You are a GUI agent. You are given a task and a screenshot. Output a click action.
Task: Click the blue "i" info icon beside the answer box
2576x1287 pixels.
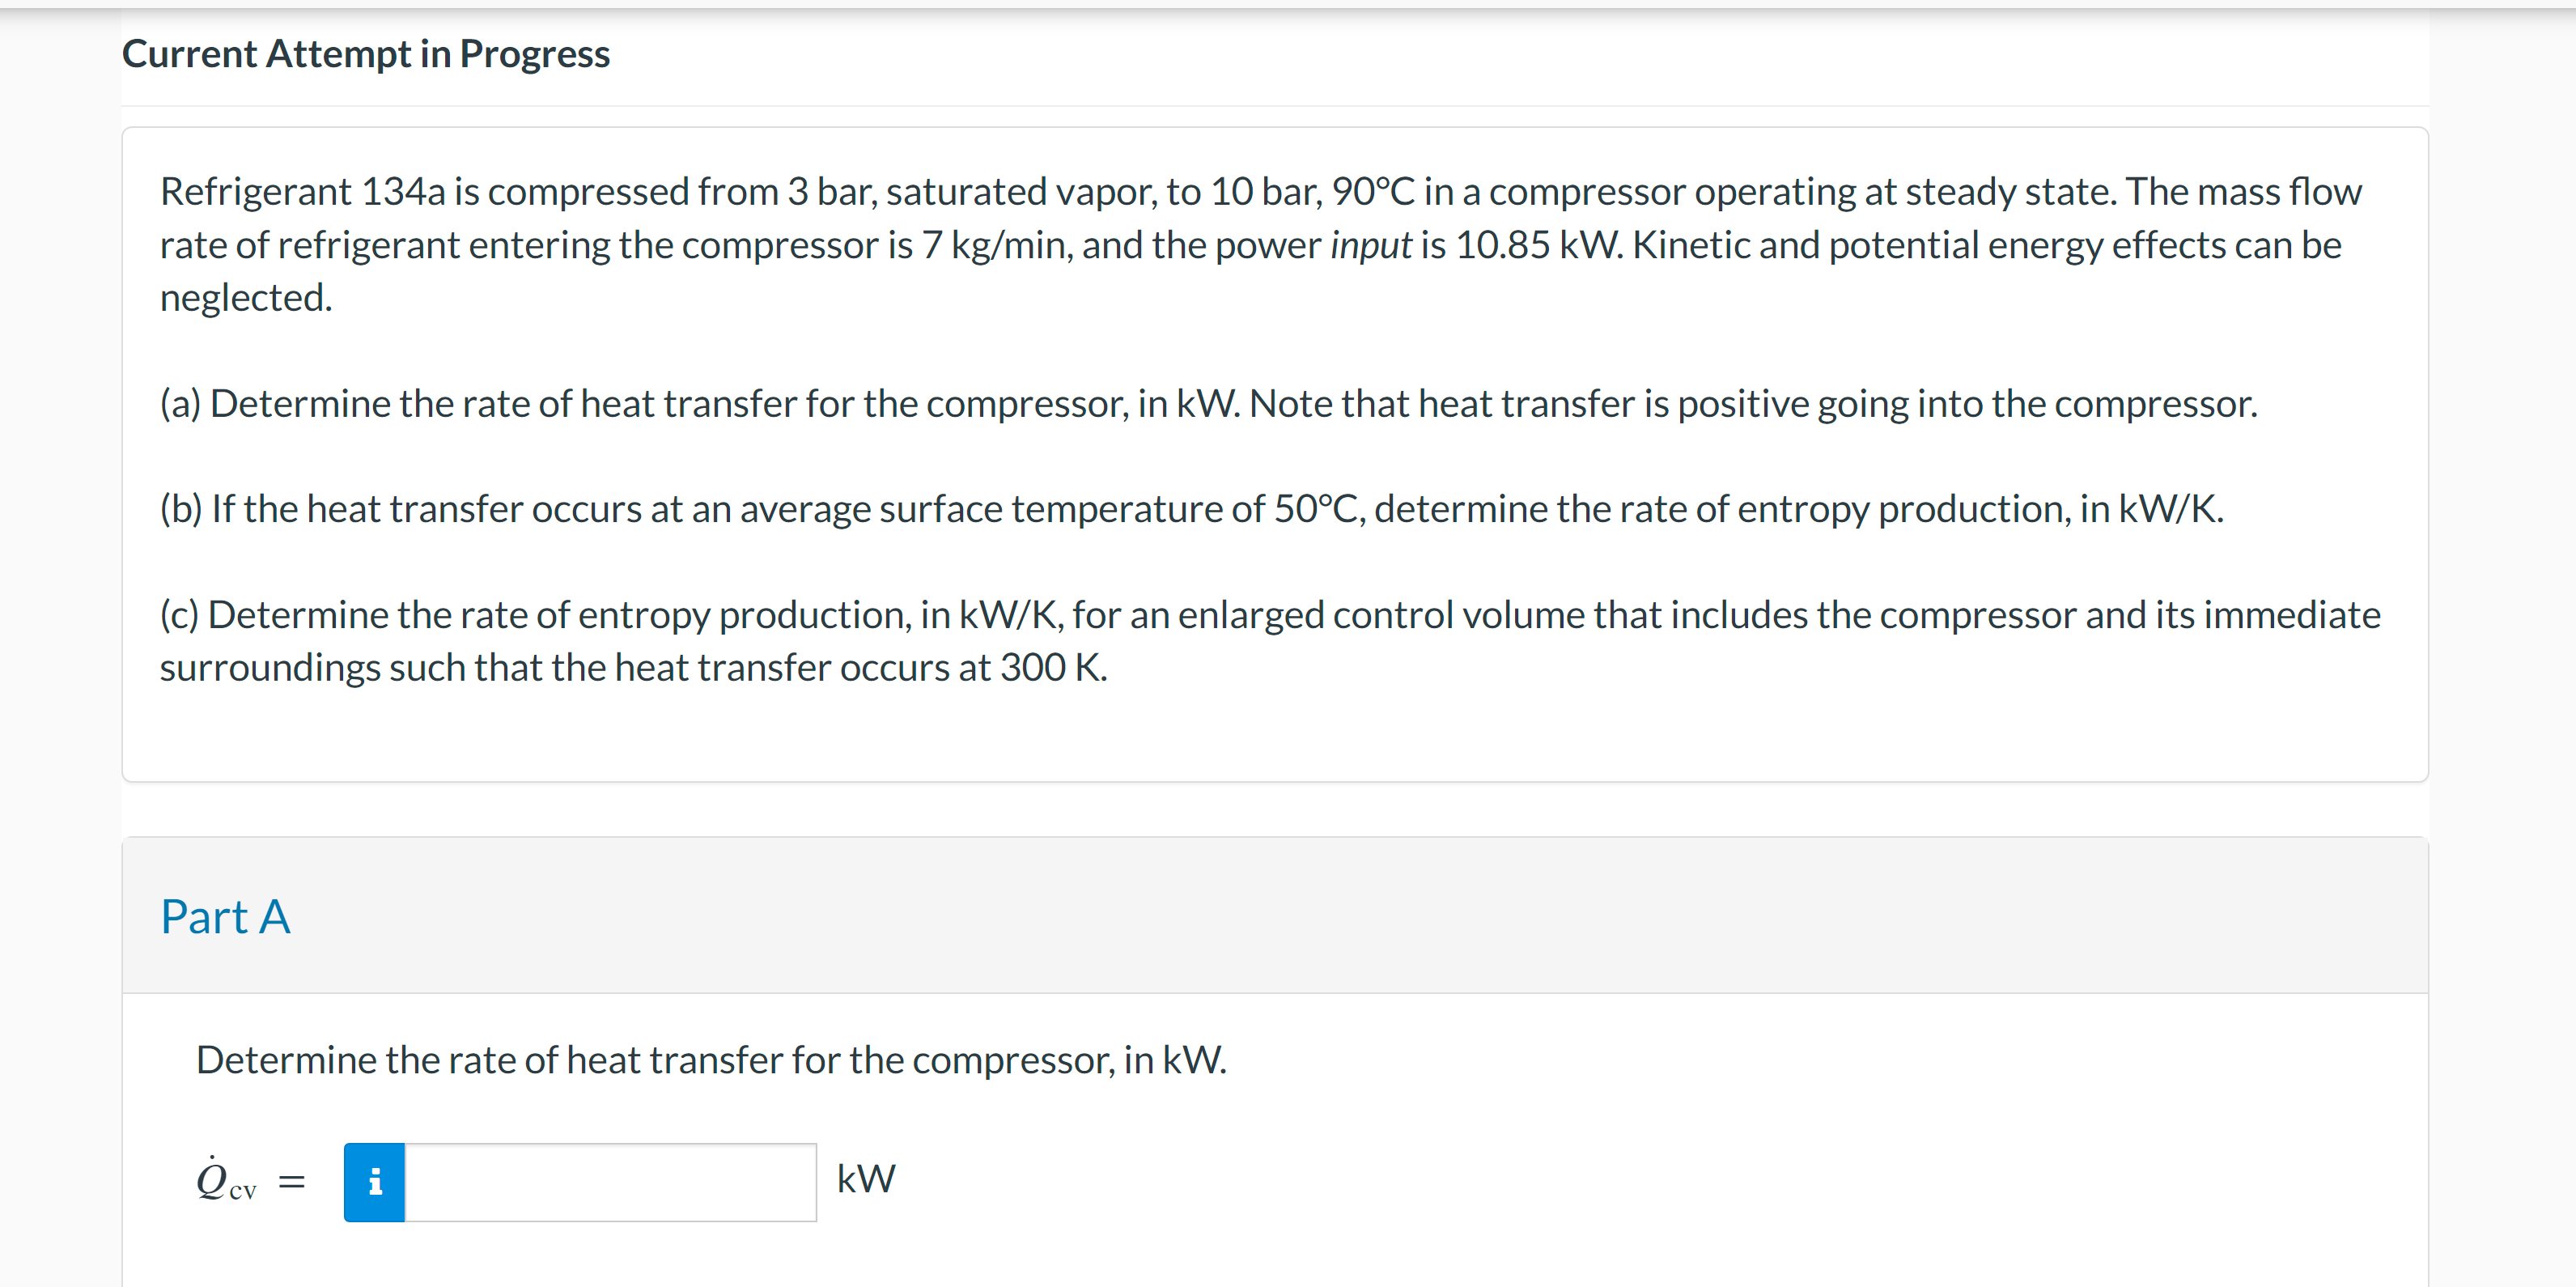(375, 1181)
